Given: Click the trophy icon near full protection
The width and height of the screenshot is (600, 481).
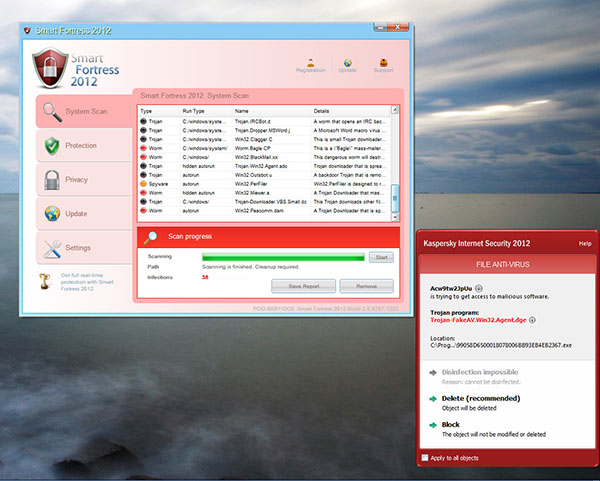Looking at the screenshot, I should tap(45, 281).
